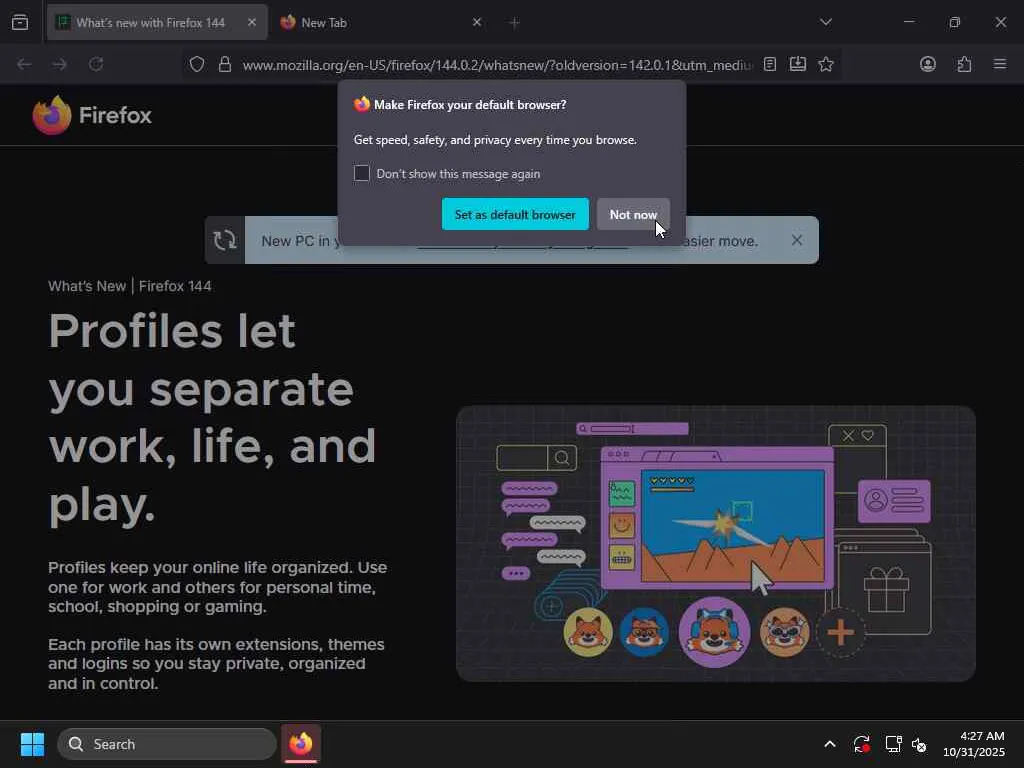Show hidden system tray icons
The height and width of the screenshot is (768, 1024).
tap(829, 744)
